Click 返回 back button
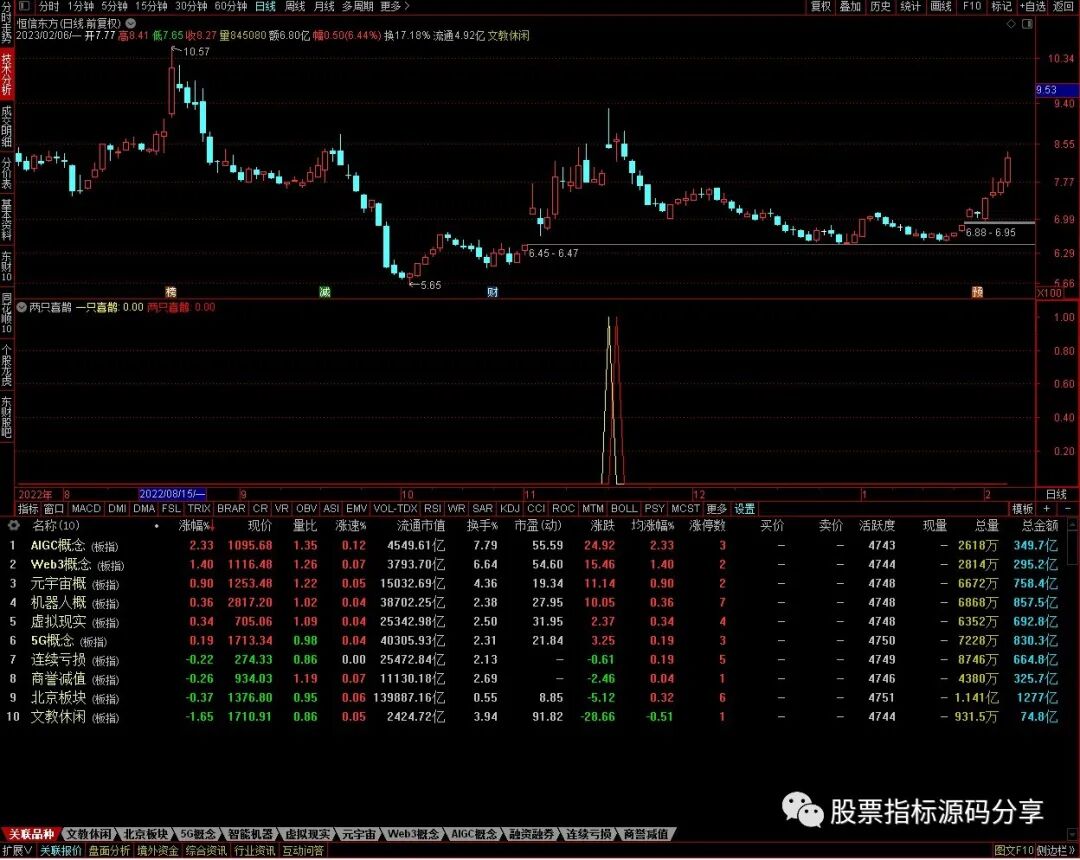1080x860 pixels. 1063,6
